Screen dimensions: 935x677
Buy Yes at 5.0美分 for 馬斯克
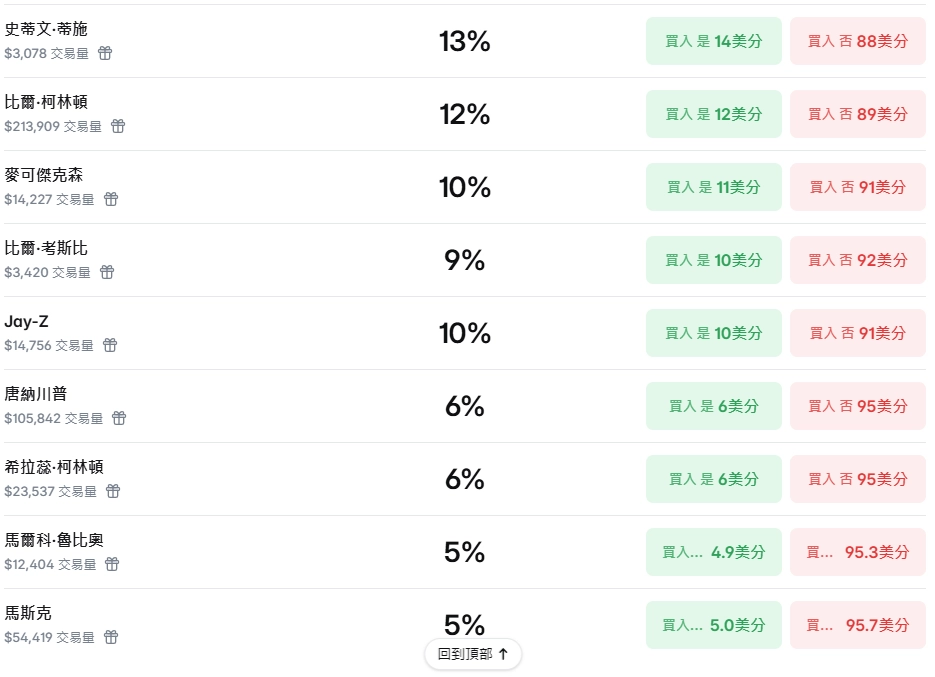tap(713, 625)
